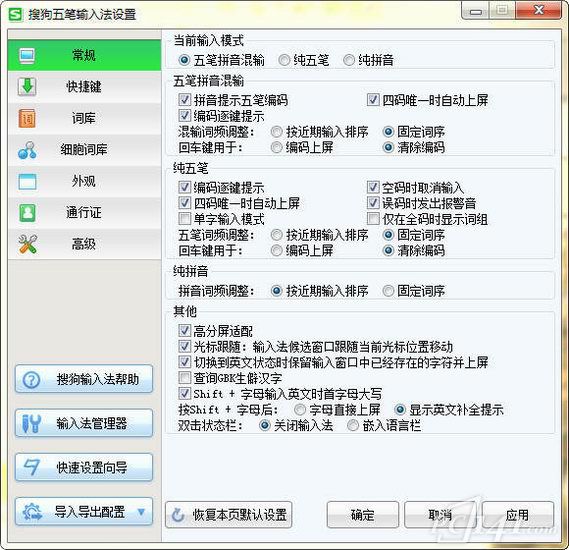Click the question mark icon for 搜狗输入法帮助
569x550 pixels.
[x=31, y=380]
